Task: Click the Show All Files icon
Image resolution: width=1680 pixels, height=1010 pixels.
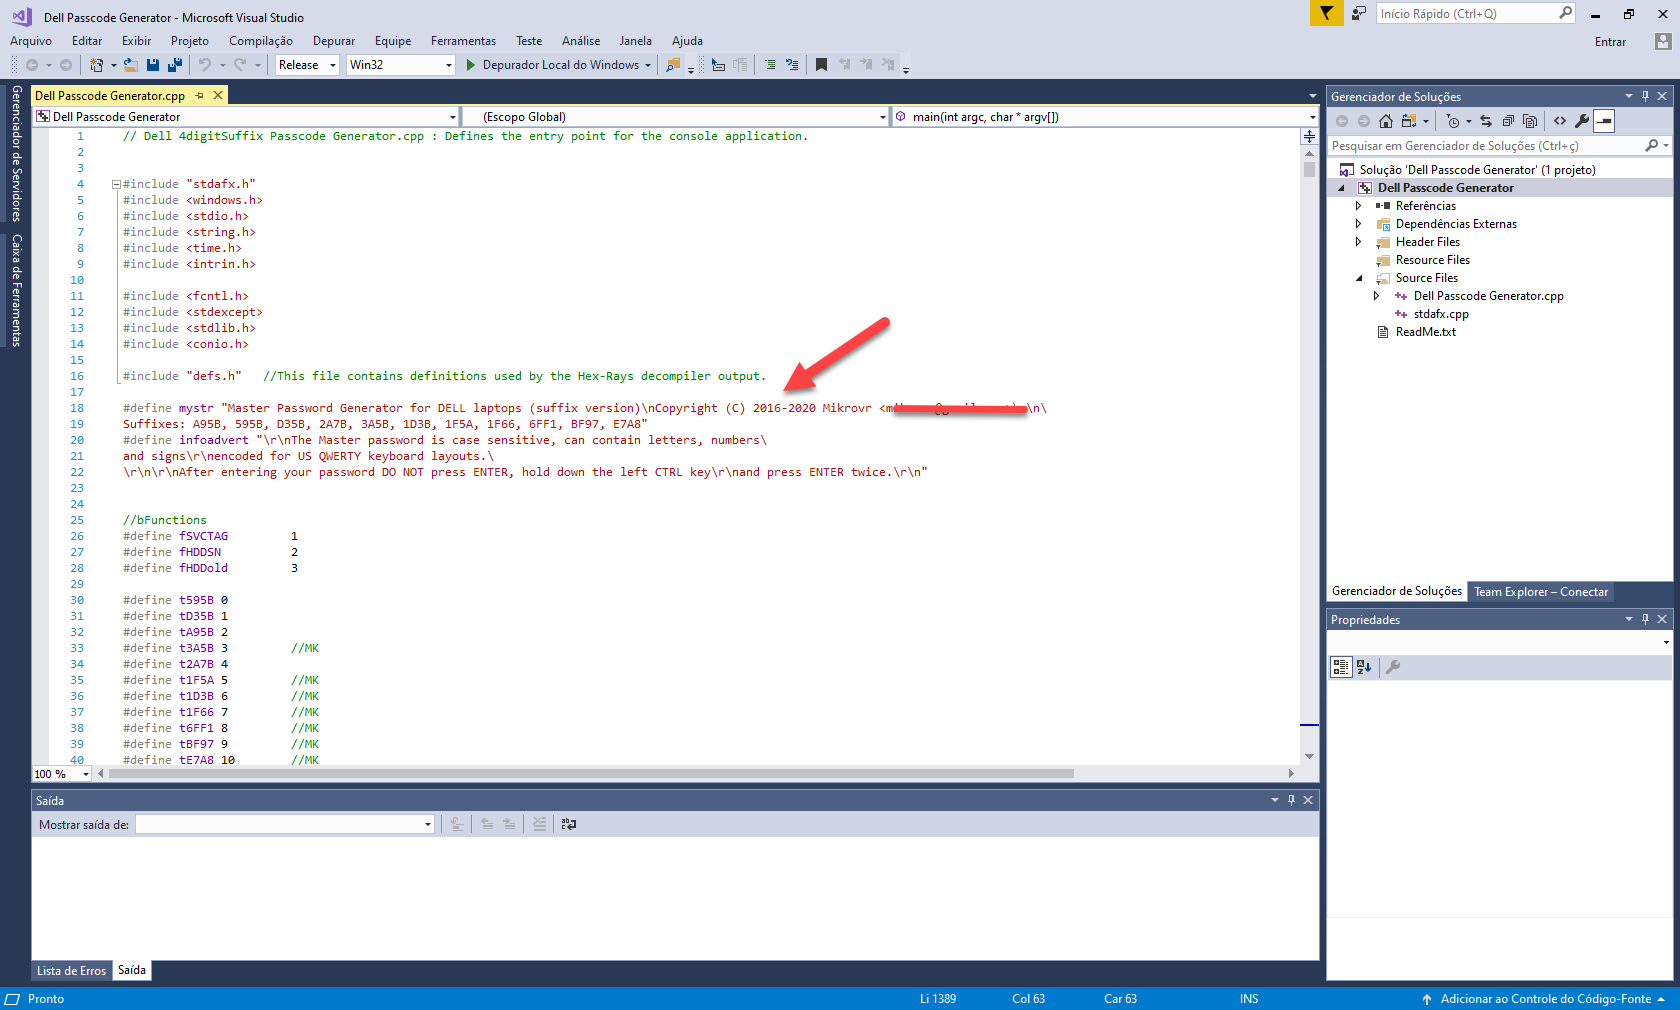Action: pyautogui.click(x=1530, y=121)
